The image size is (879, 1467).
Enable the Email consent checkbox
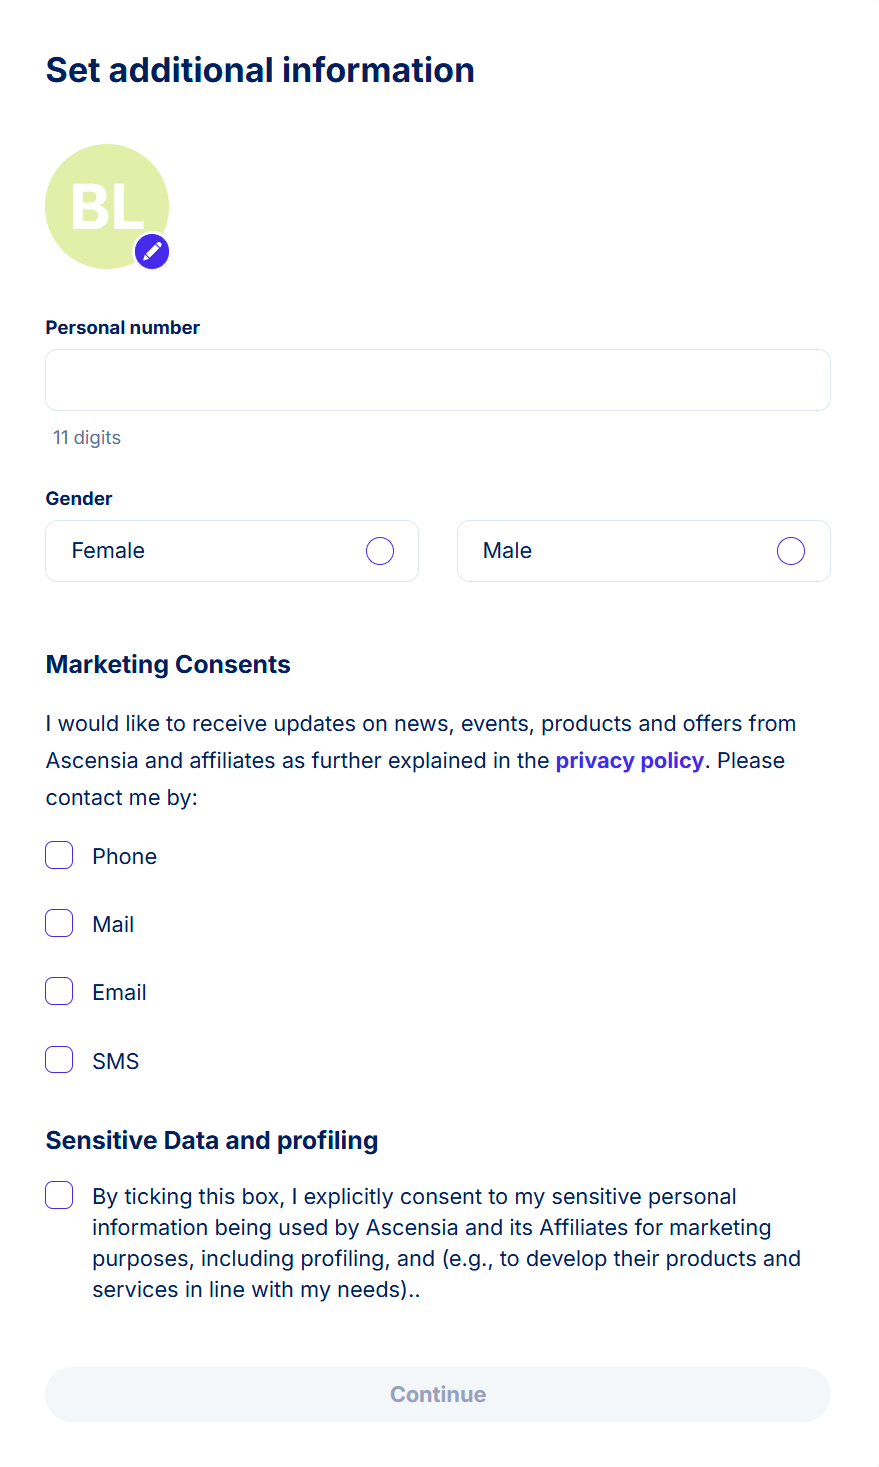coord(59,991)
